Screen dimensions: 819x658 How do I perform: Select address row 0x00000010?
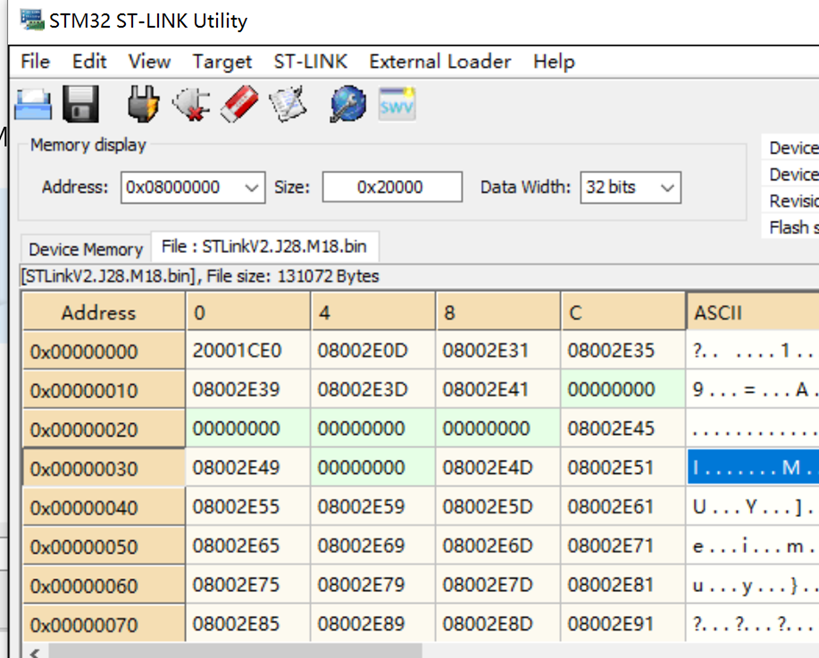pos(103,390)
